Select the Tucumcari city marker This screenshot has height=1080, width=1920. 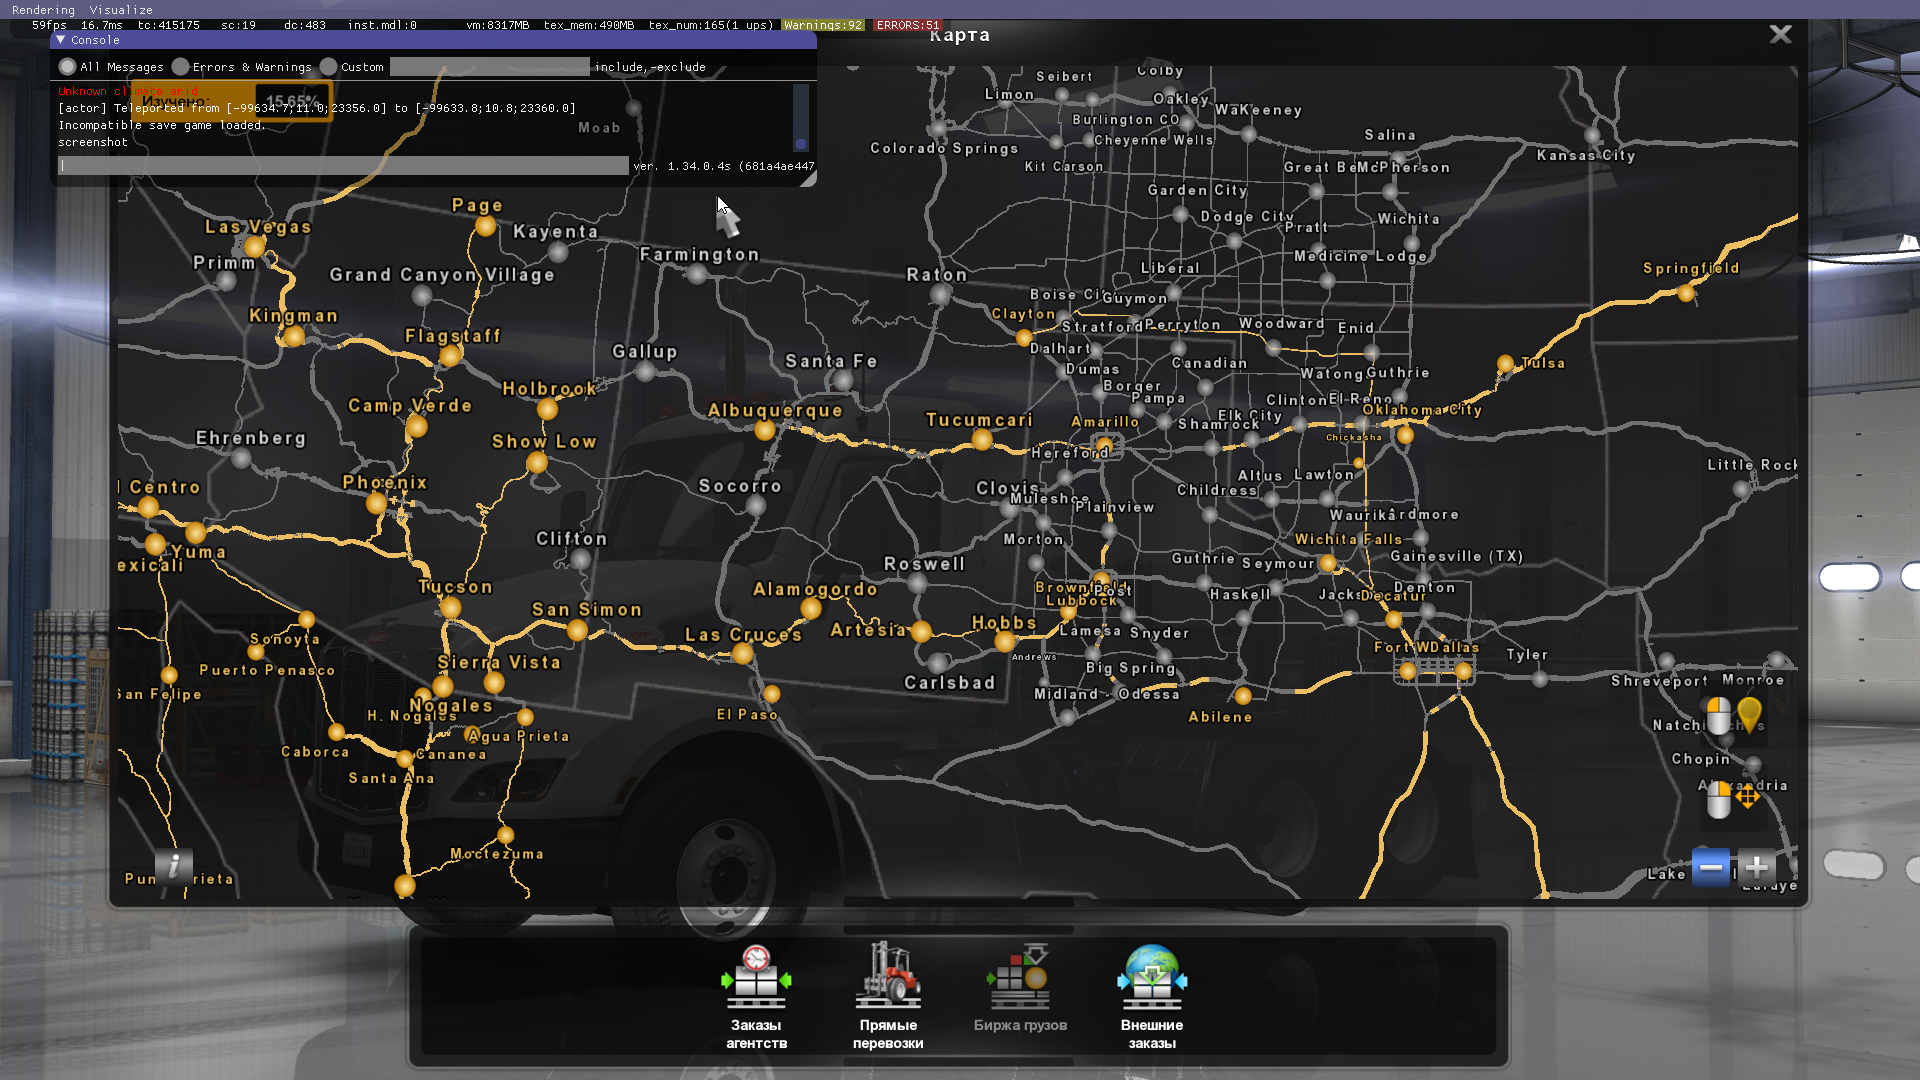tap(982, 439)
